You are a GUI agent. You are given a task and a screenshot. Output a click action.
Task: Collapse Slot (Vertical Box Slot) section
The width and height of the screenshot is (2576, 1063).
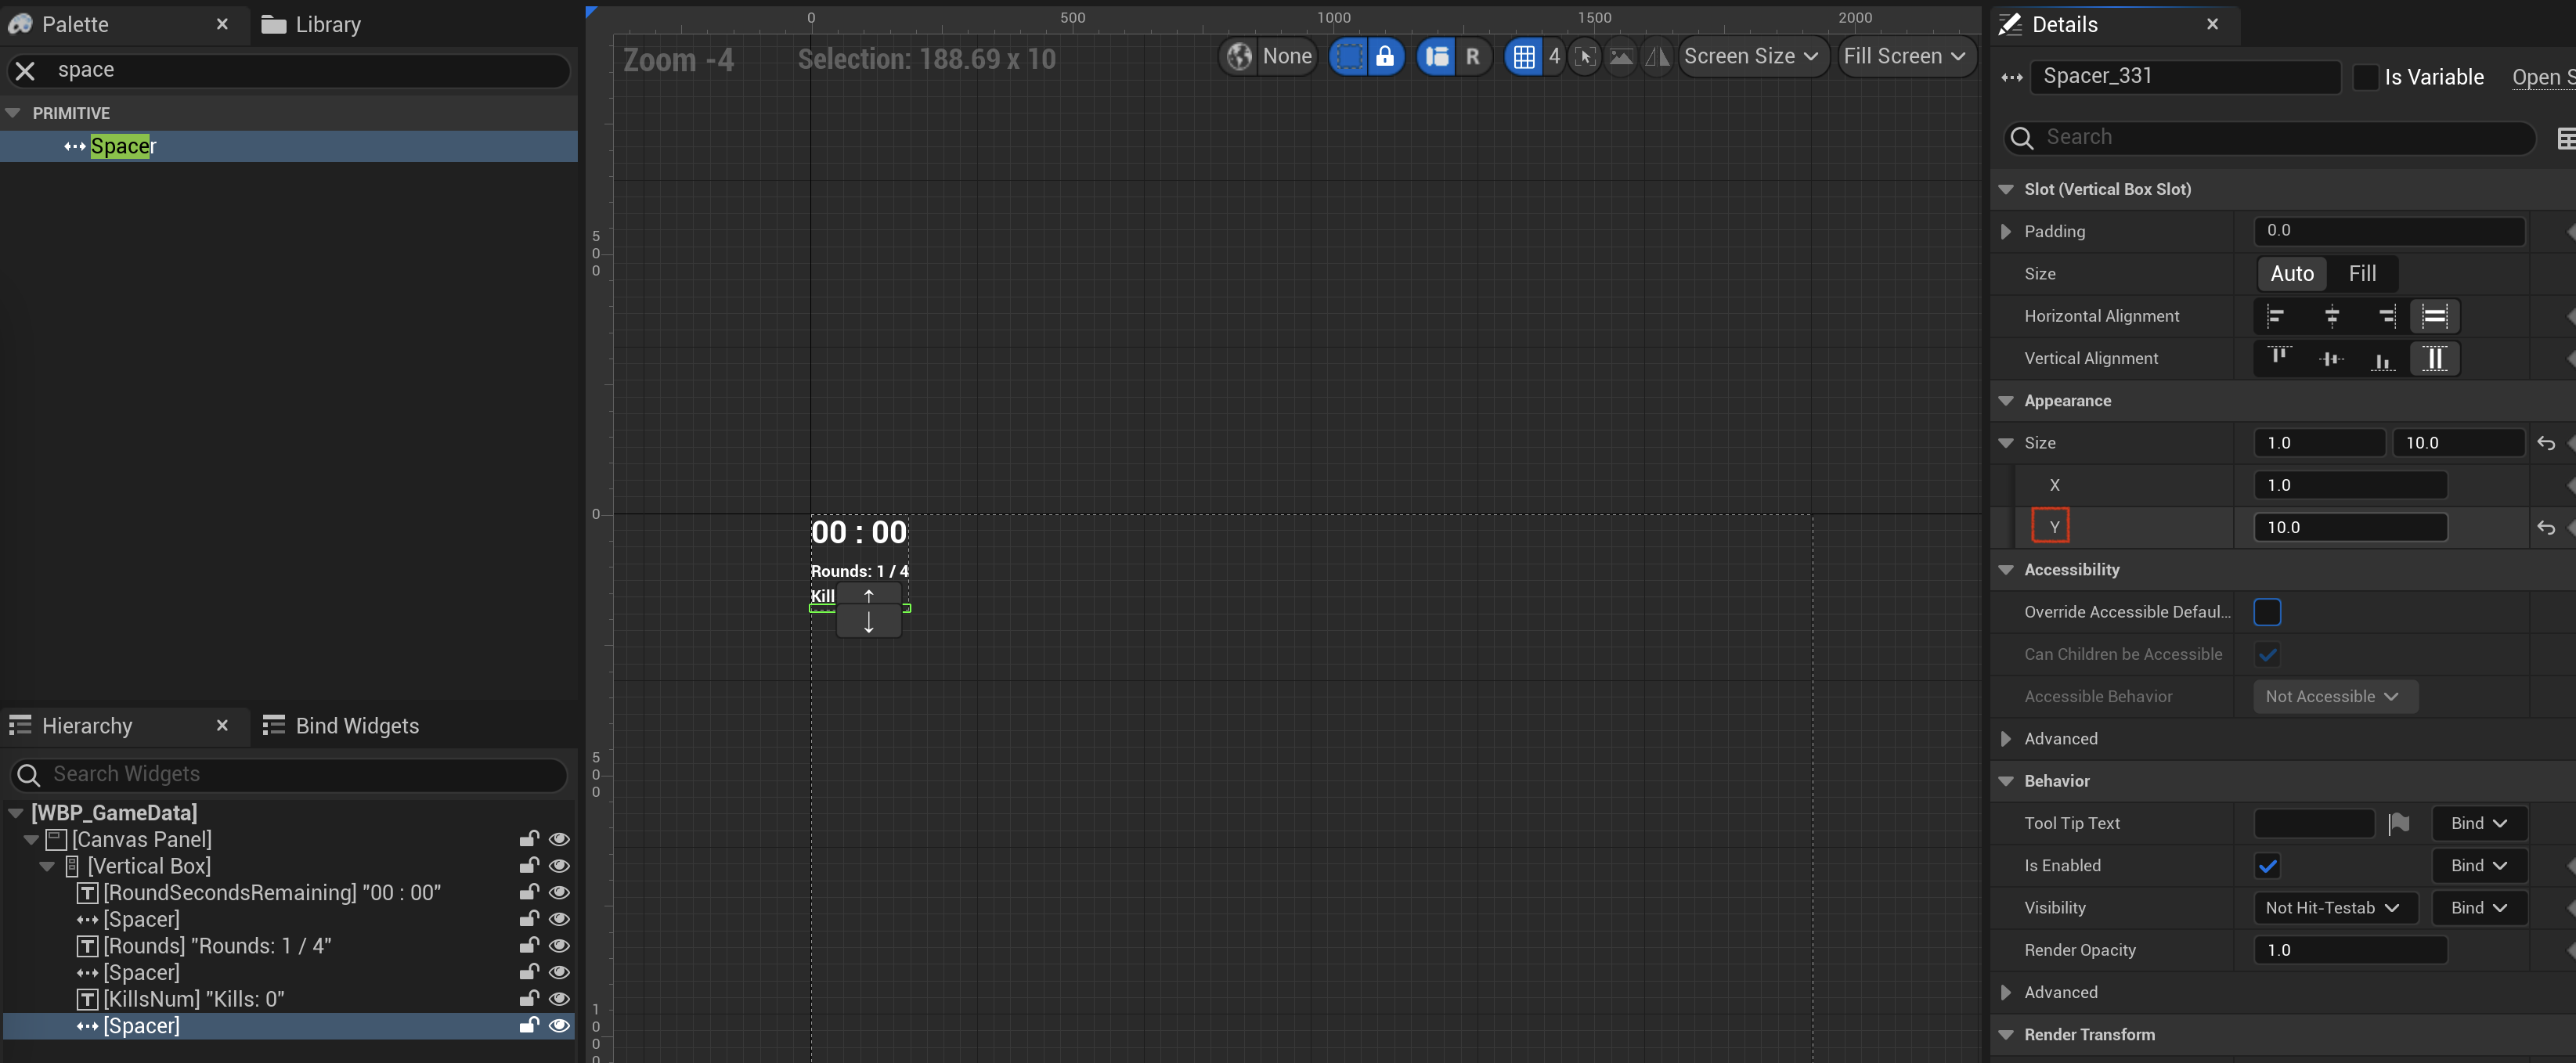click(x=2006, y=189)
